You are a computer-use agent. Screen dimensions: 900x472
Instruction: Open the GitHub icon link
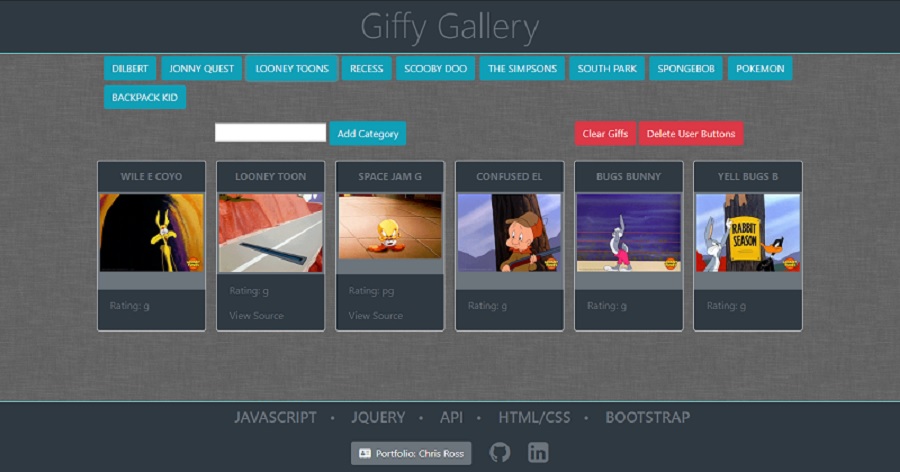499,452
